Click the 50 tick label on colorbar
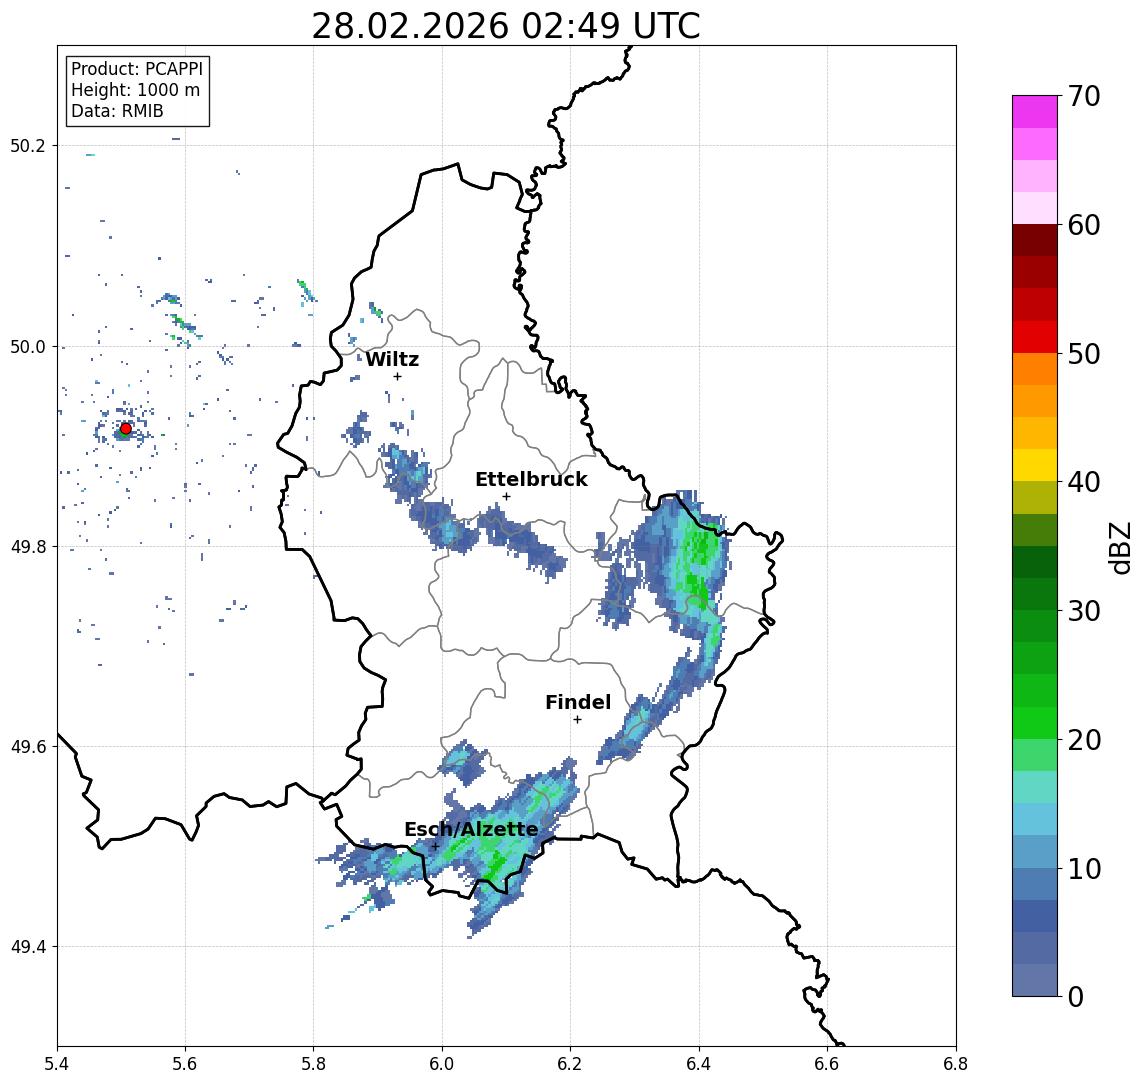 click(1084, 354)
